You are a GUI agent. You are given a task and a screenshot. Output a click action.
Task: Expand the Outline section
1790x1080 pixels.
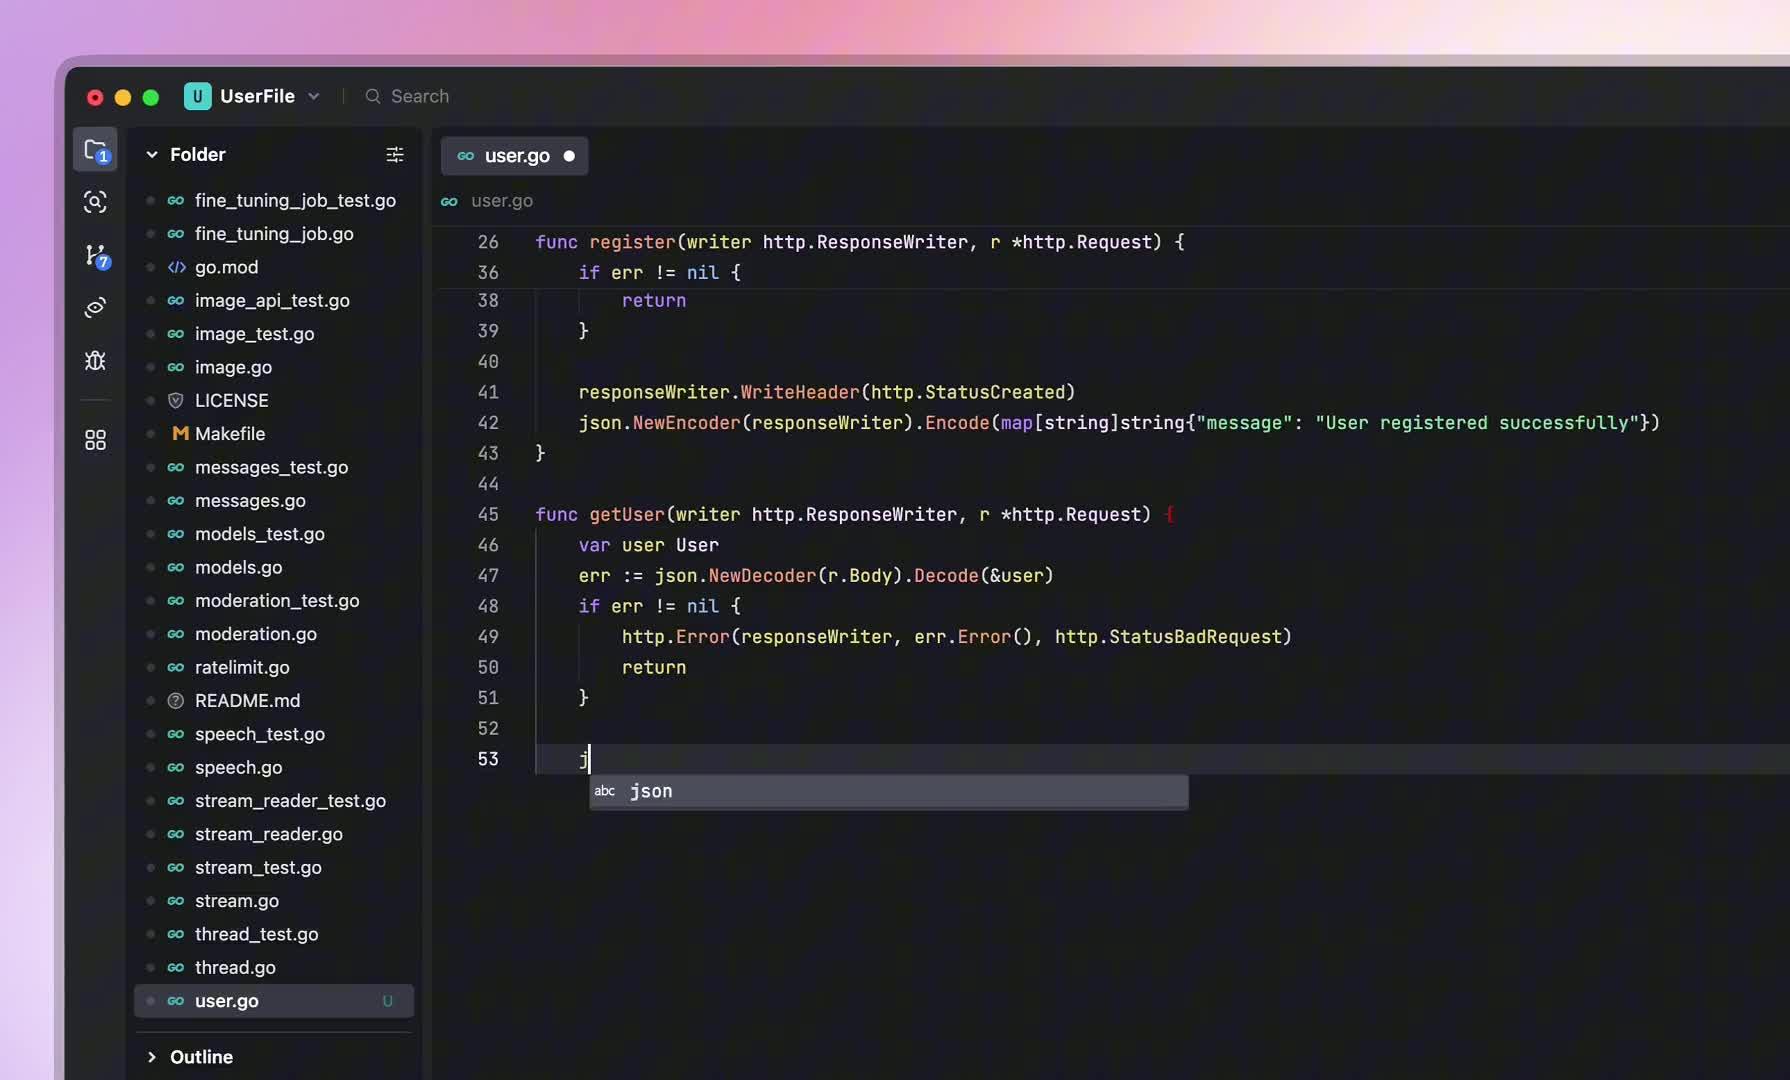pyautogui.click(x=152, y=1057)
